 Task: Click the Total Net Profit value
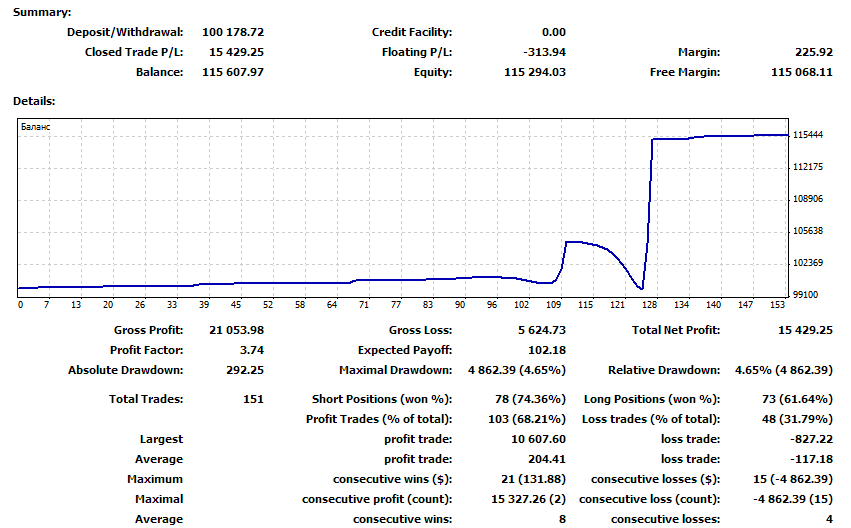tap(805, 330)
